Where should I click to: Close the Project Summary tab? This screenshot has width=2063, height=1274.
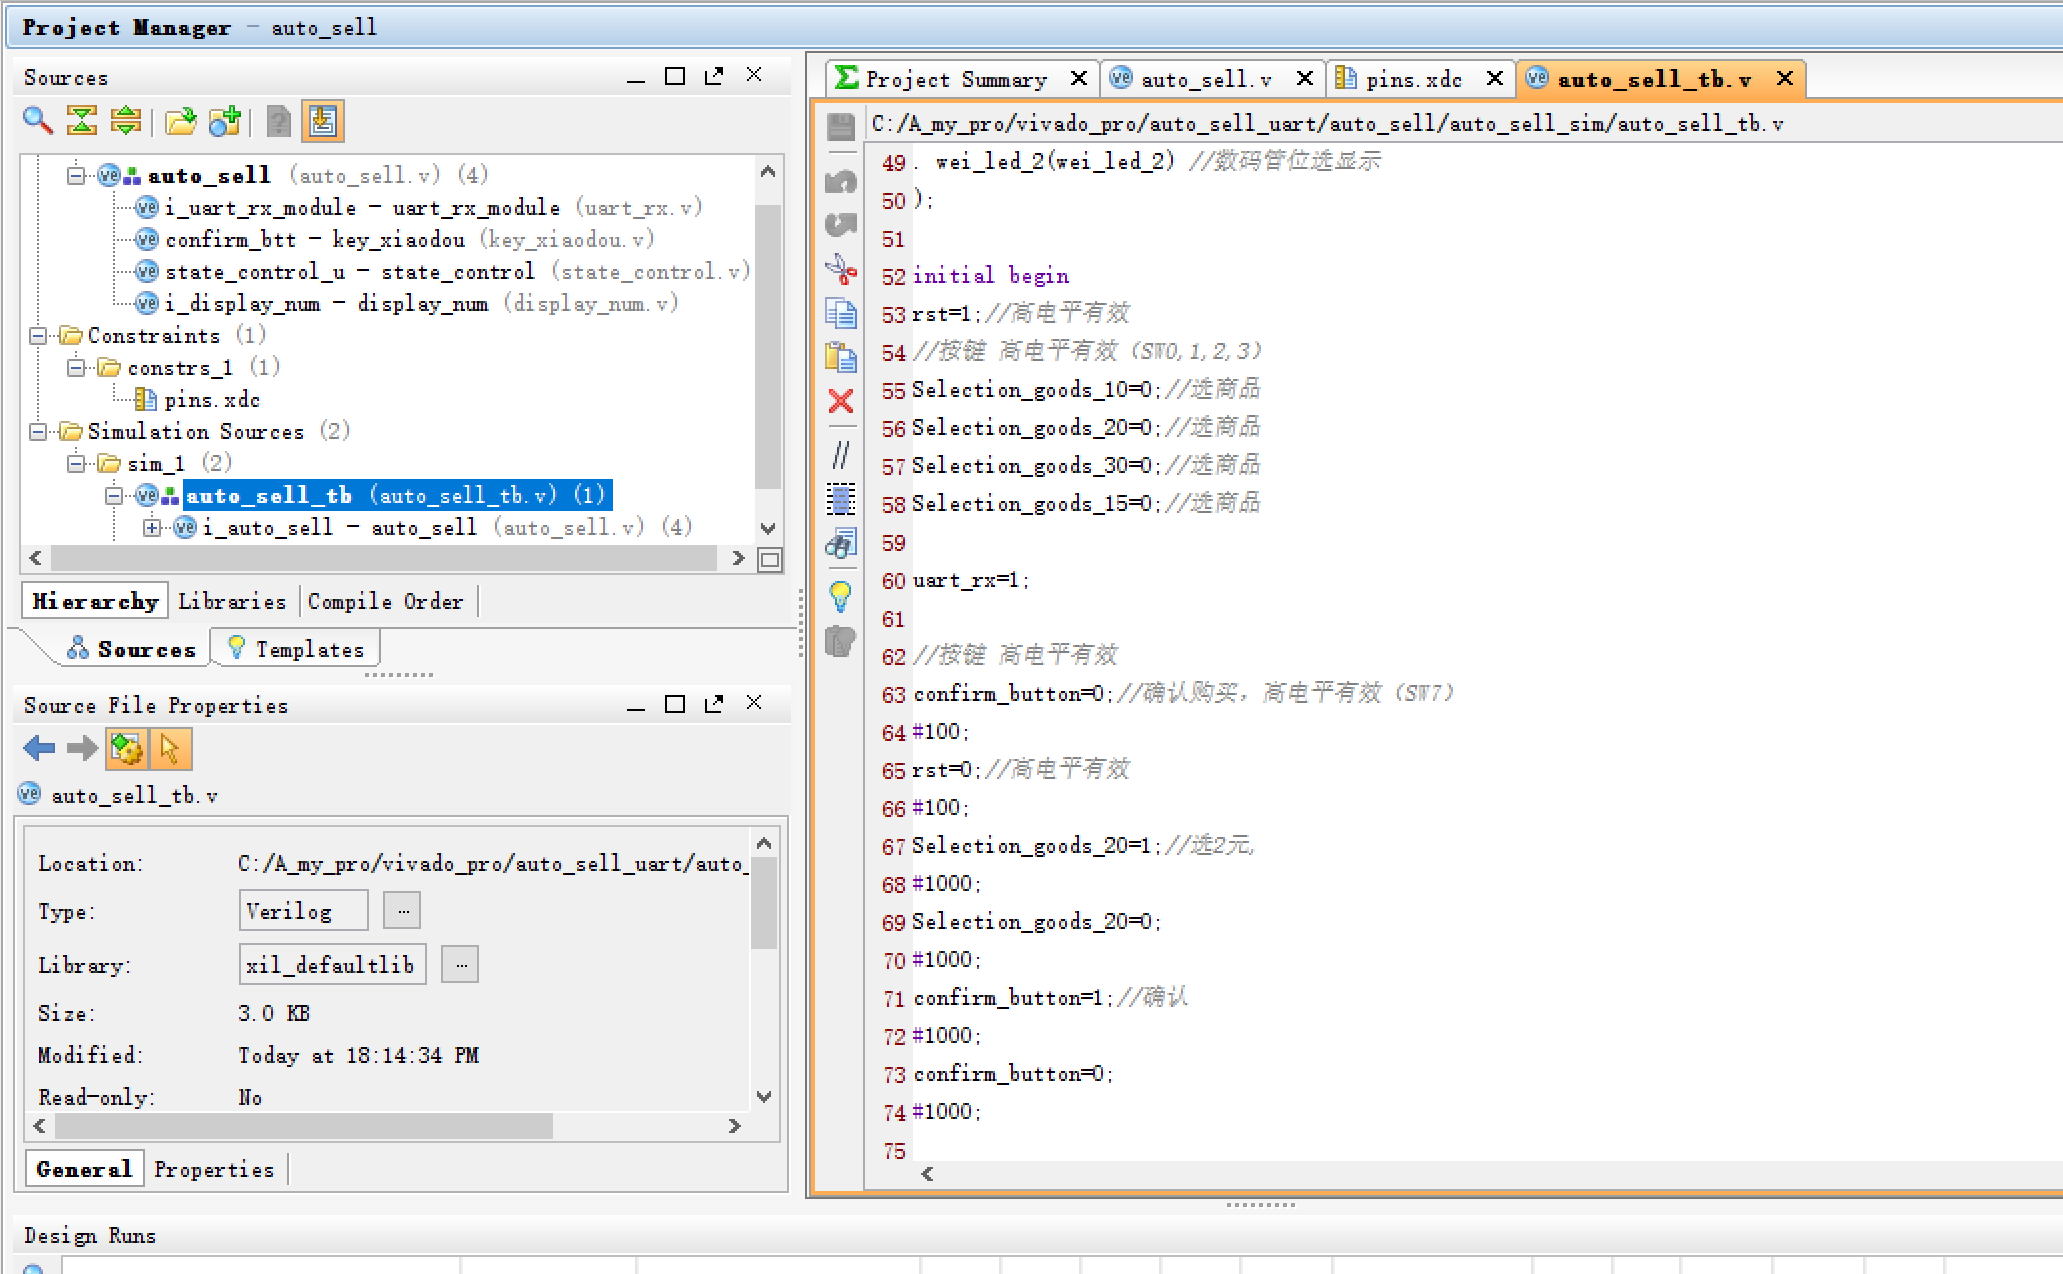point(1079,78)
